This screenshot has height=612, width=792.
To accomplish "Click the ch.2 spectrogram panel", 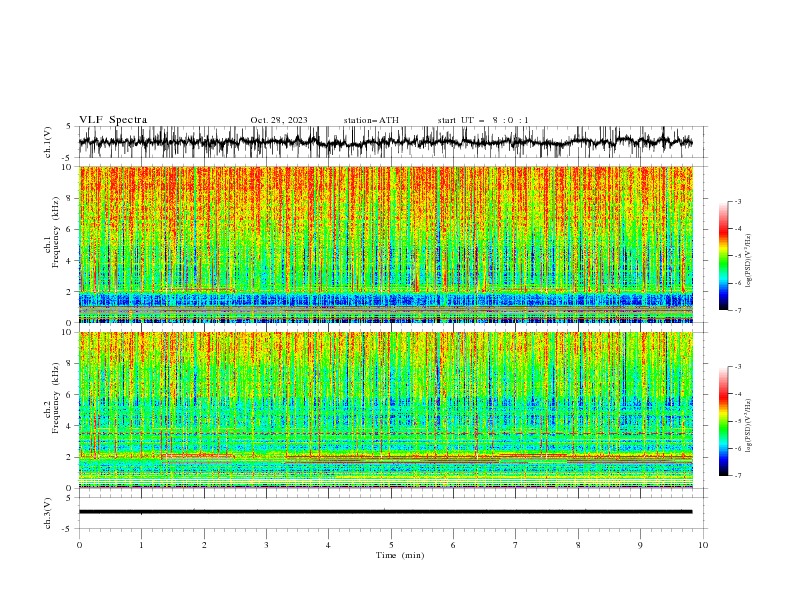I will point(385,410).
